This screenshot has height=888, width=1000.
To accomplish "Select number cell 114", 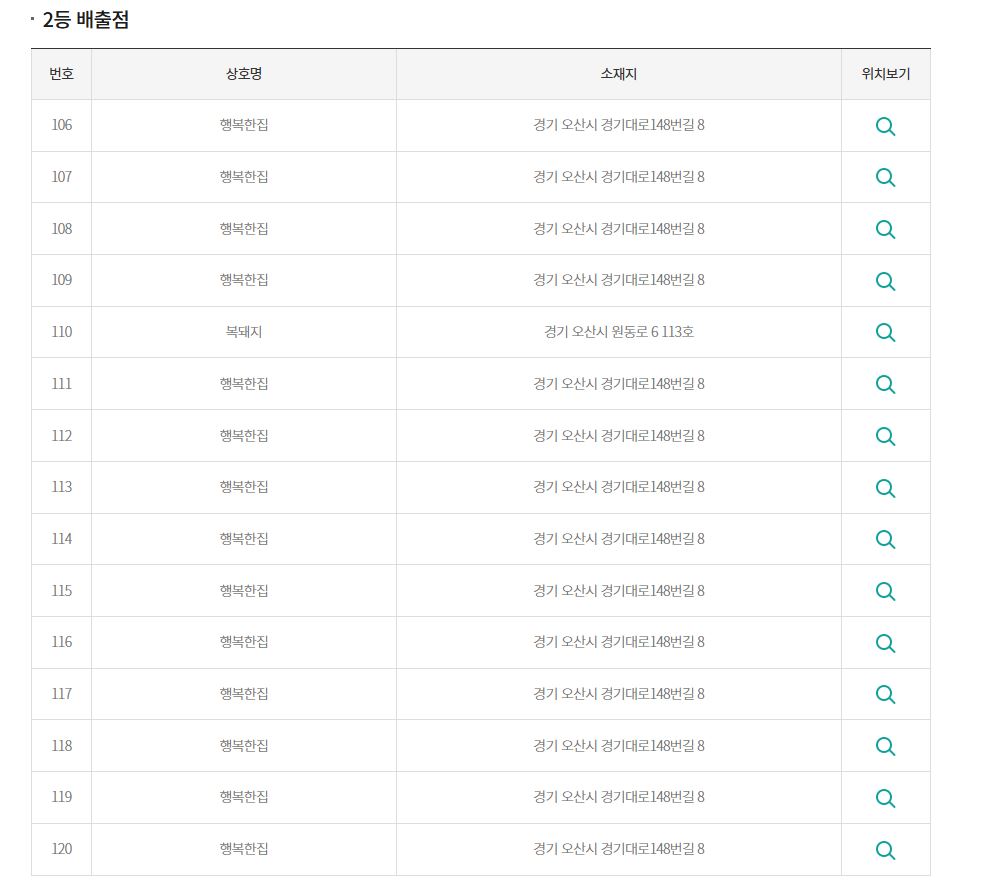I will coord(61,539).
